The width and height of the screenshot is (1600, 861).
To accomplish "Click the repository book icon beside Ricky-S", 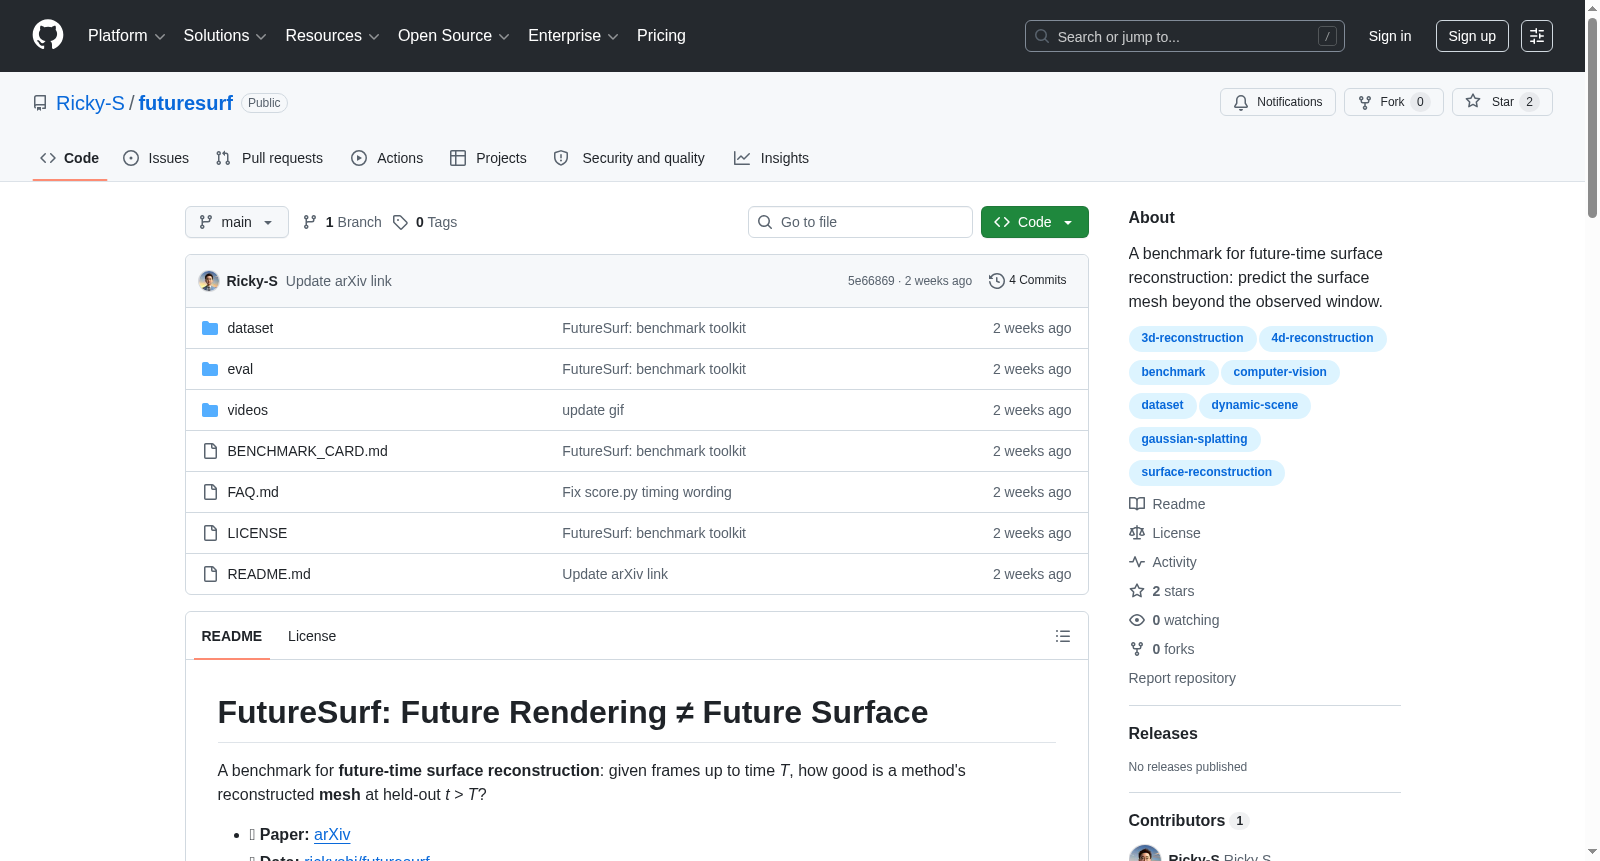I will 40,103.
